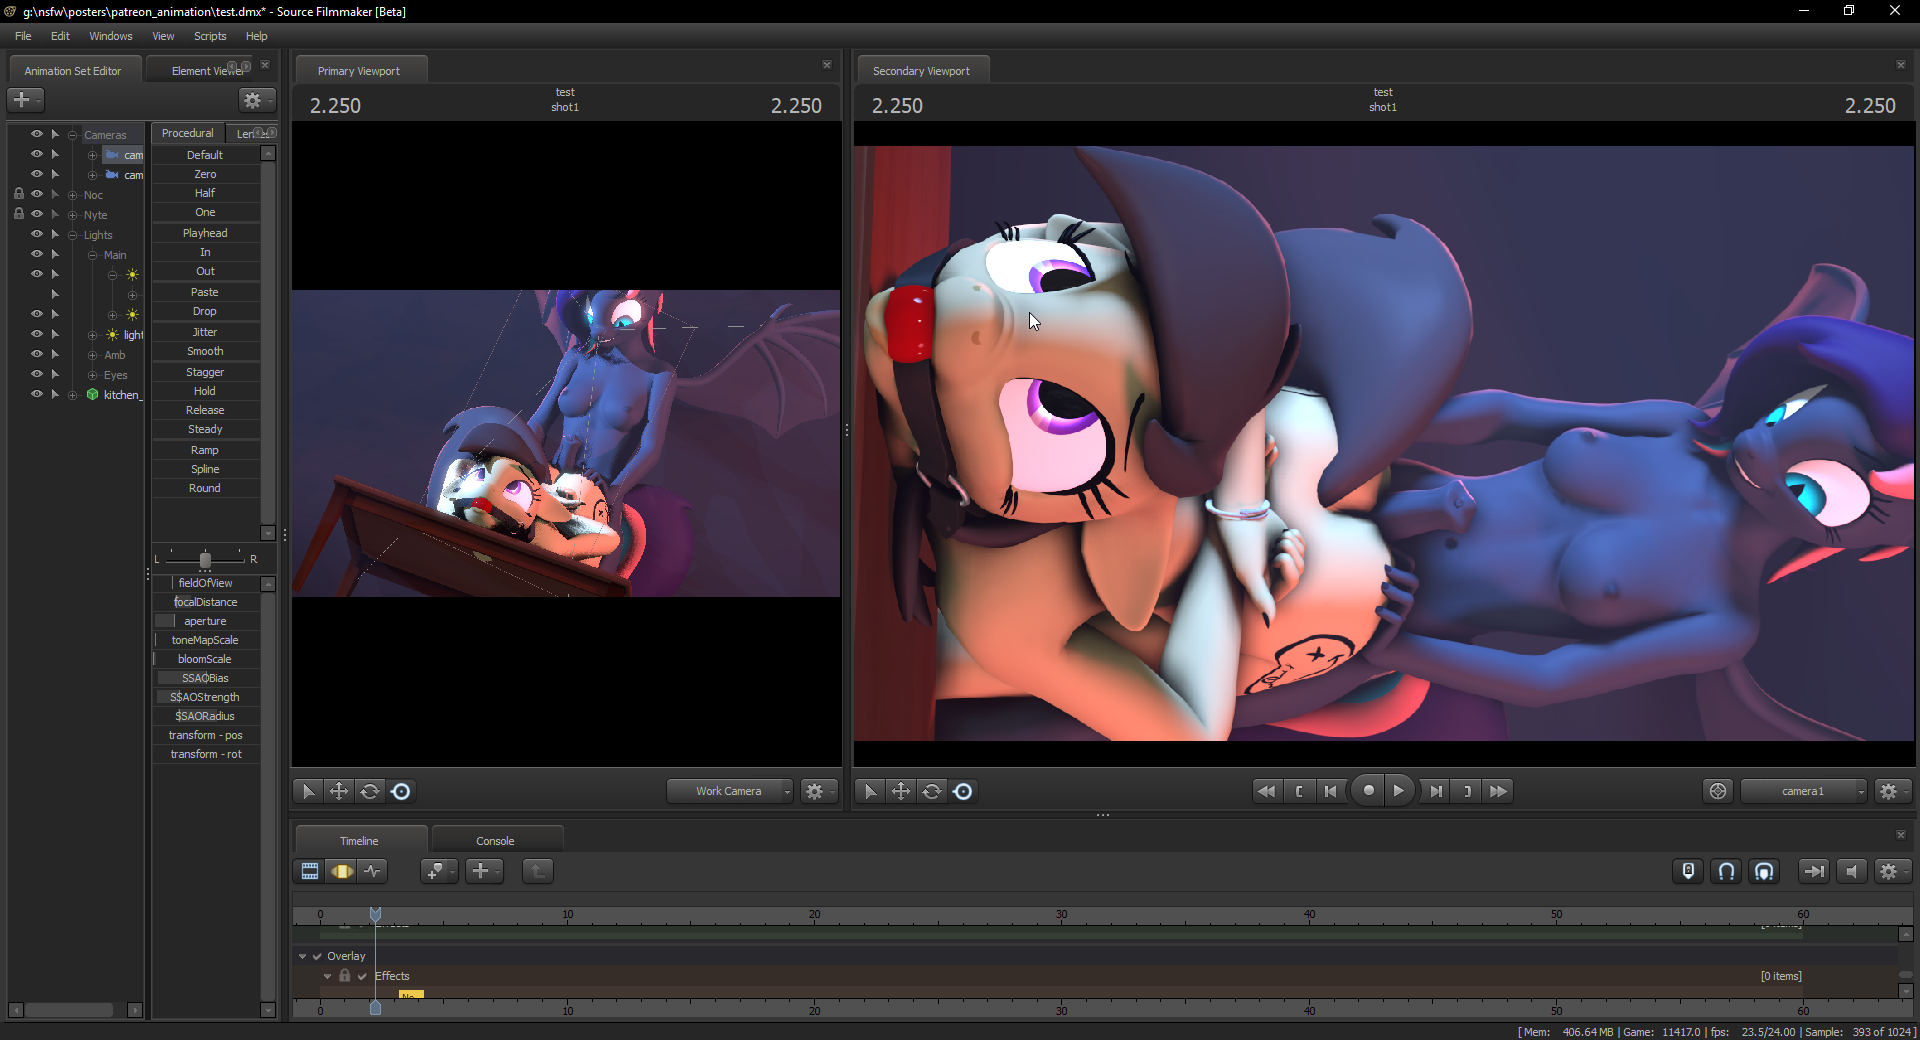This screenshot has width=1920, height=1040.
Task: Apply the Playhead procedural preset
Action: click(205, 233)
